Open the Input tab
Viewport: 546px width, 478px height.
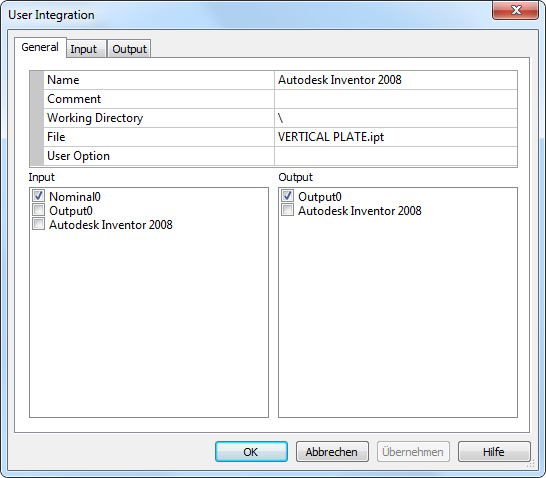(x=86, y=49)
